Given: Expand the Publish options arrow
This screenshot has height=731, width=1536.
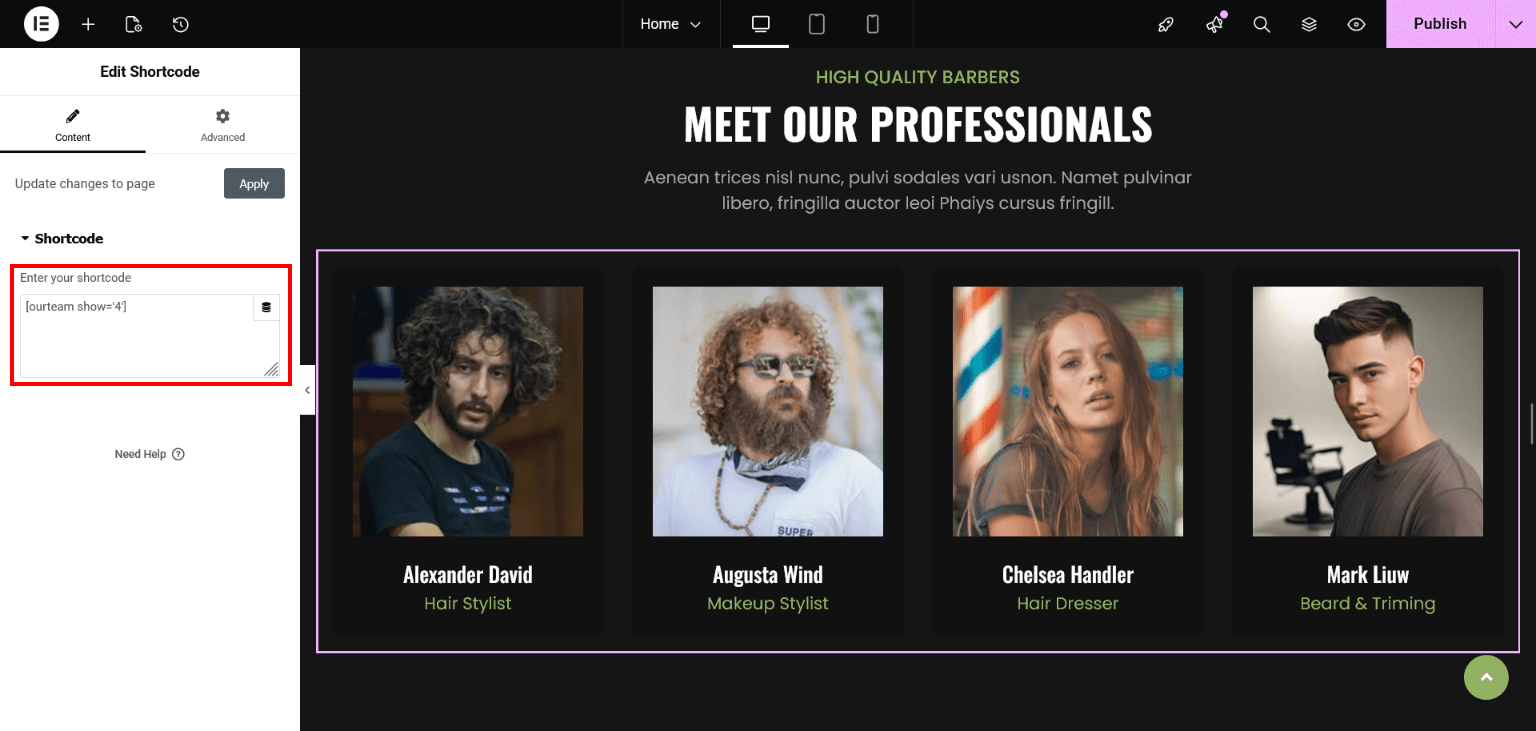Looking at the screenshot, I should [1515, 24].
